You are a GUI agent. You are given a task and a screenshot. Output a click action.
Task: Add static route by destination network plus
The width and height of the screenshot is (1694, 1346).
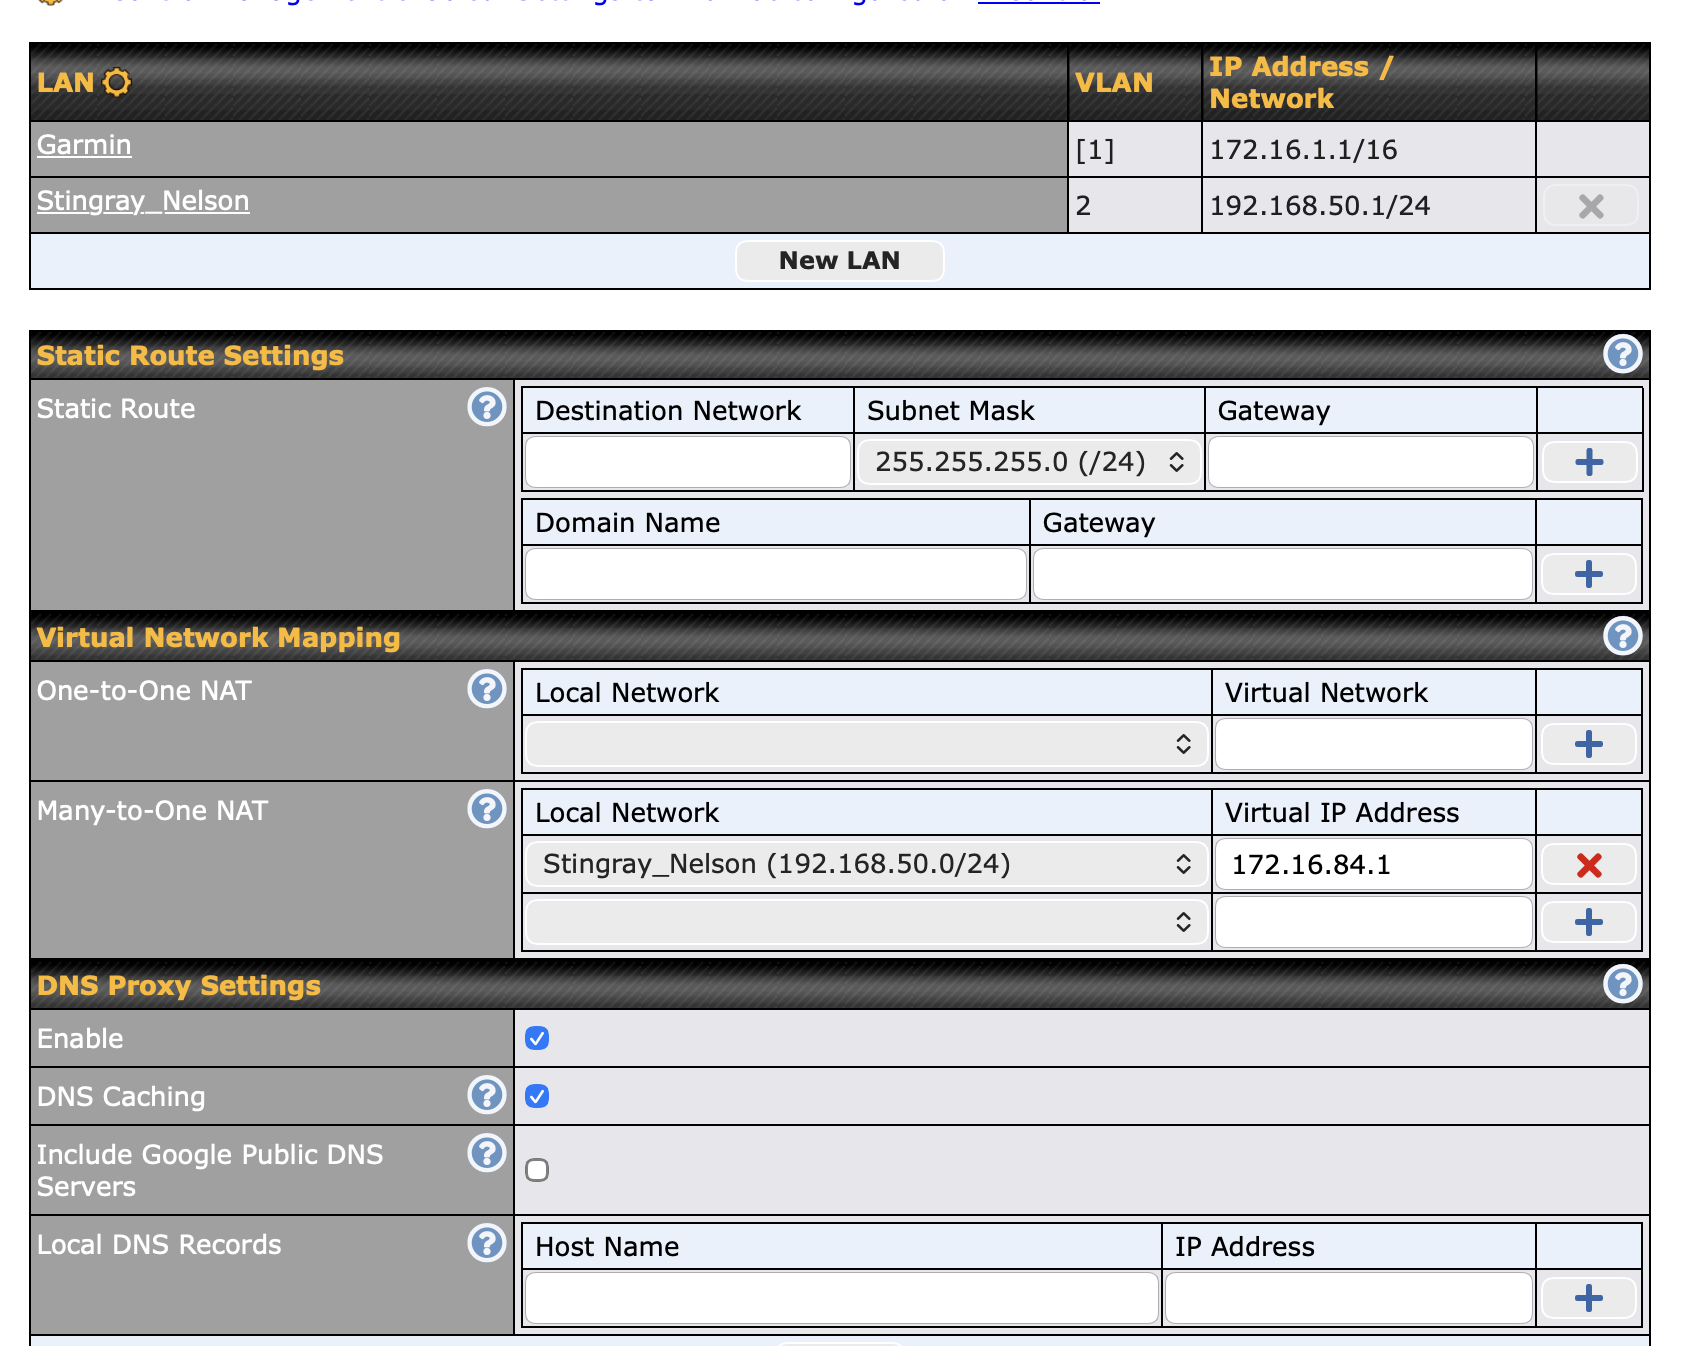click(1589, 462)
